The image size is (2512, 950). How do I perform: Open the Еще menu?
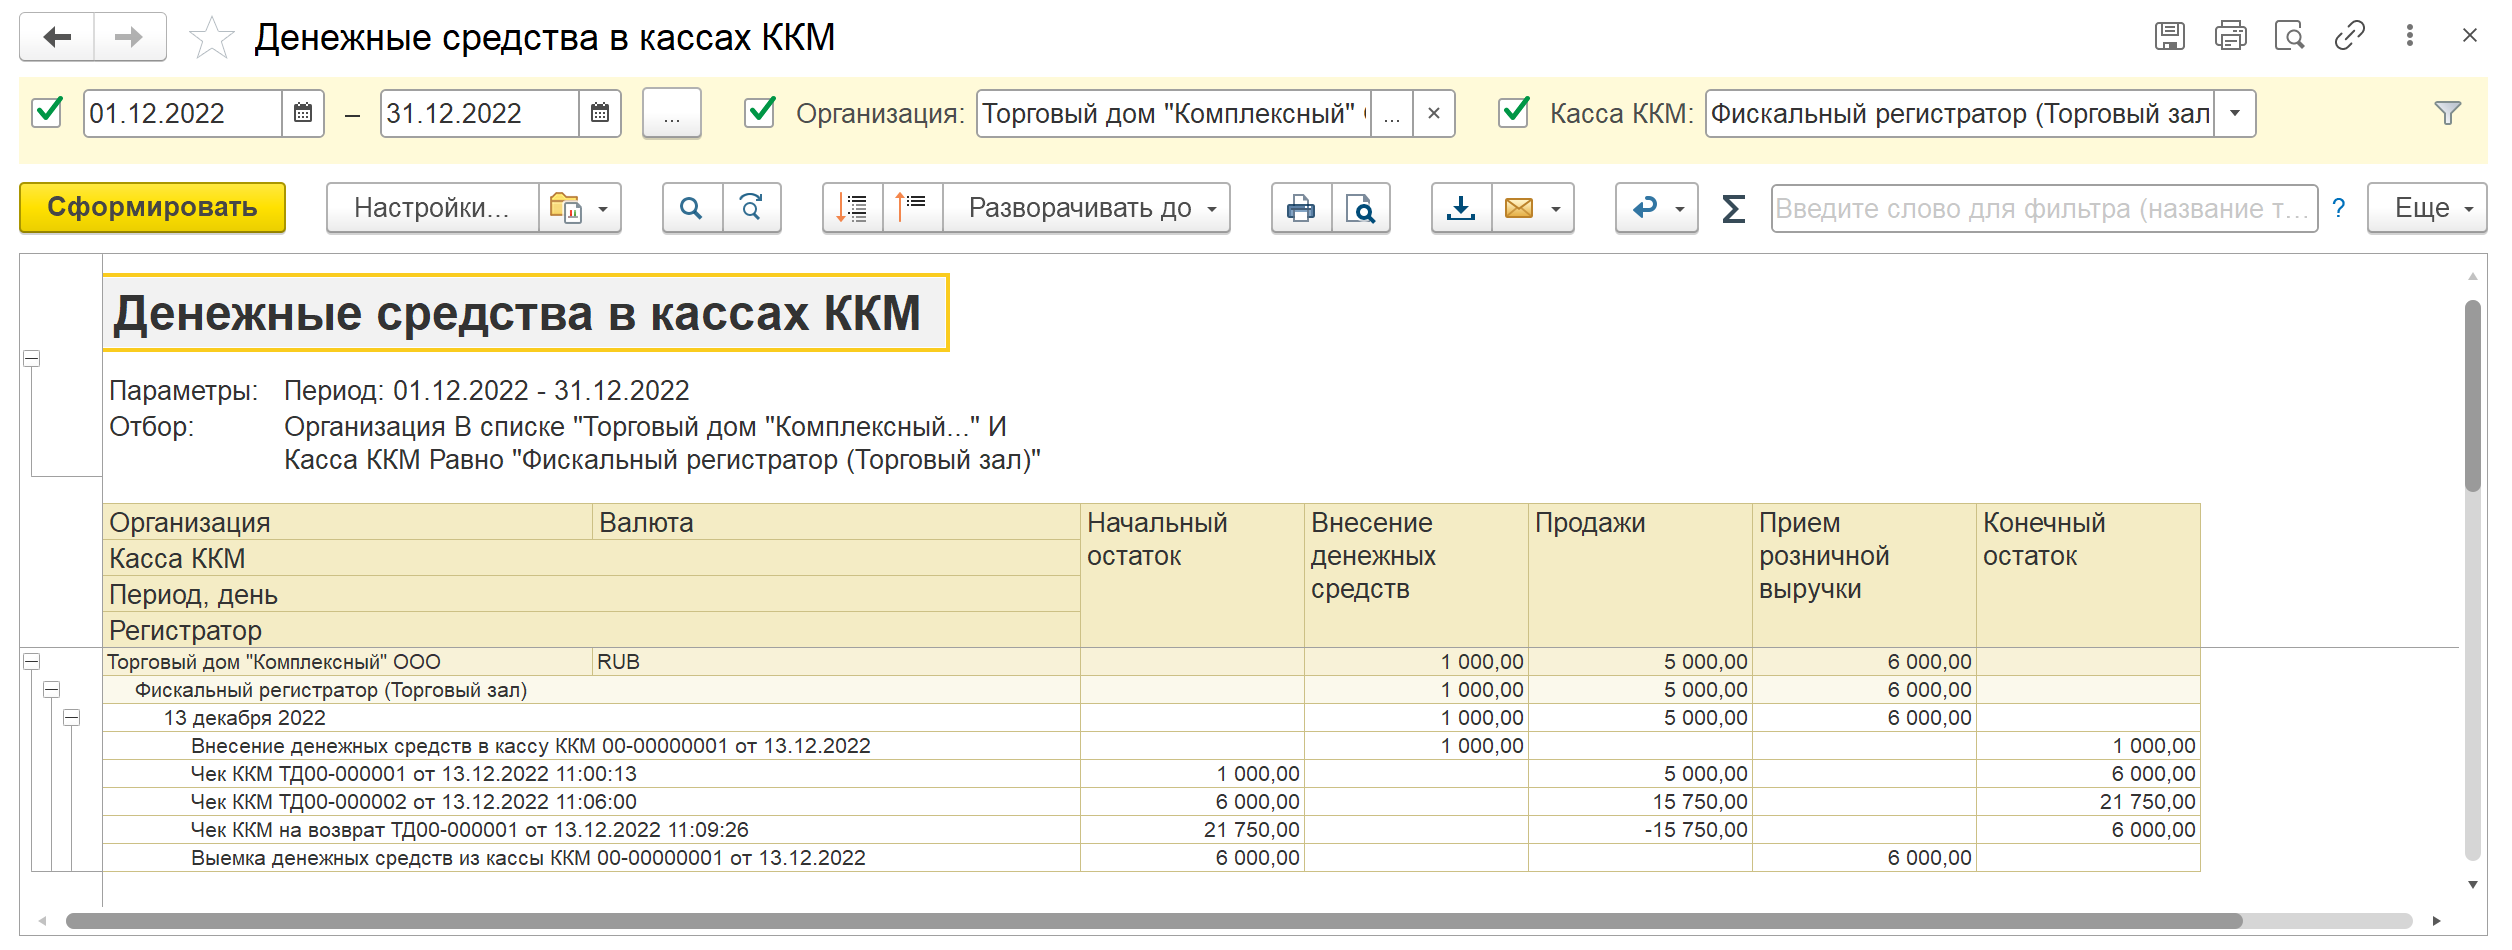pos(2426,208)
